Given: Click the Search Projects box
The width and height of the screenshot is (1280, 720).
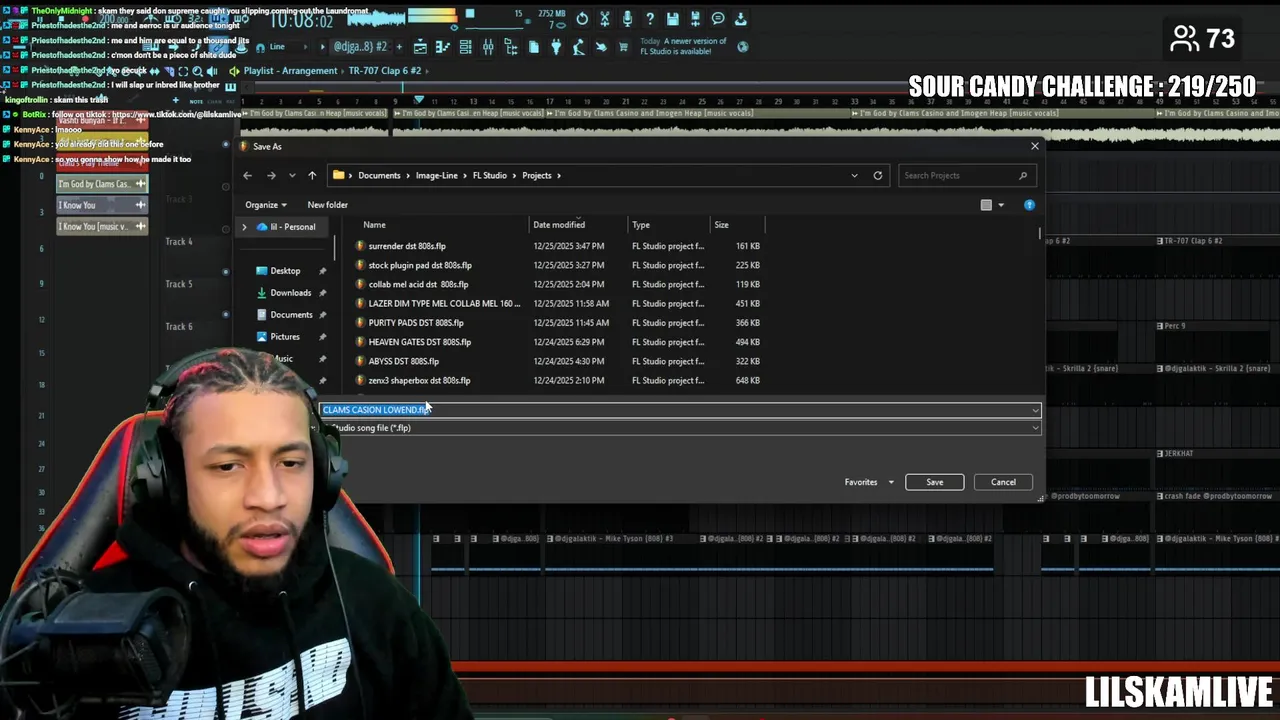Looking at the screenshot, I should point(965,176).
